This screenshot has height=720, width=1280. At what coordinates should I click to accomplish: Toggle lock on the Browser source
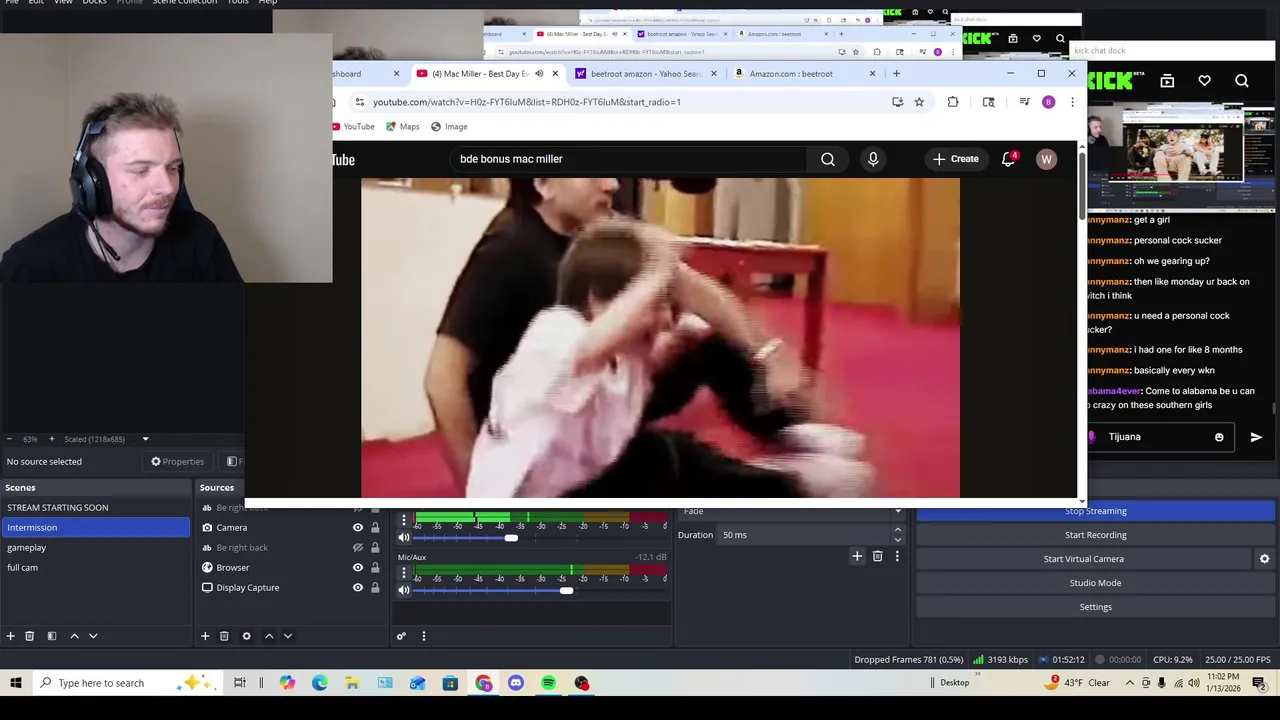pyautogui.click(x=375, y=568)
